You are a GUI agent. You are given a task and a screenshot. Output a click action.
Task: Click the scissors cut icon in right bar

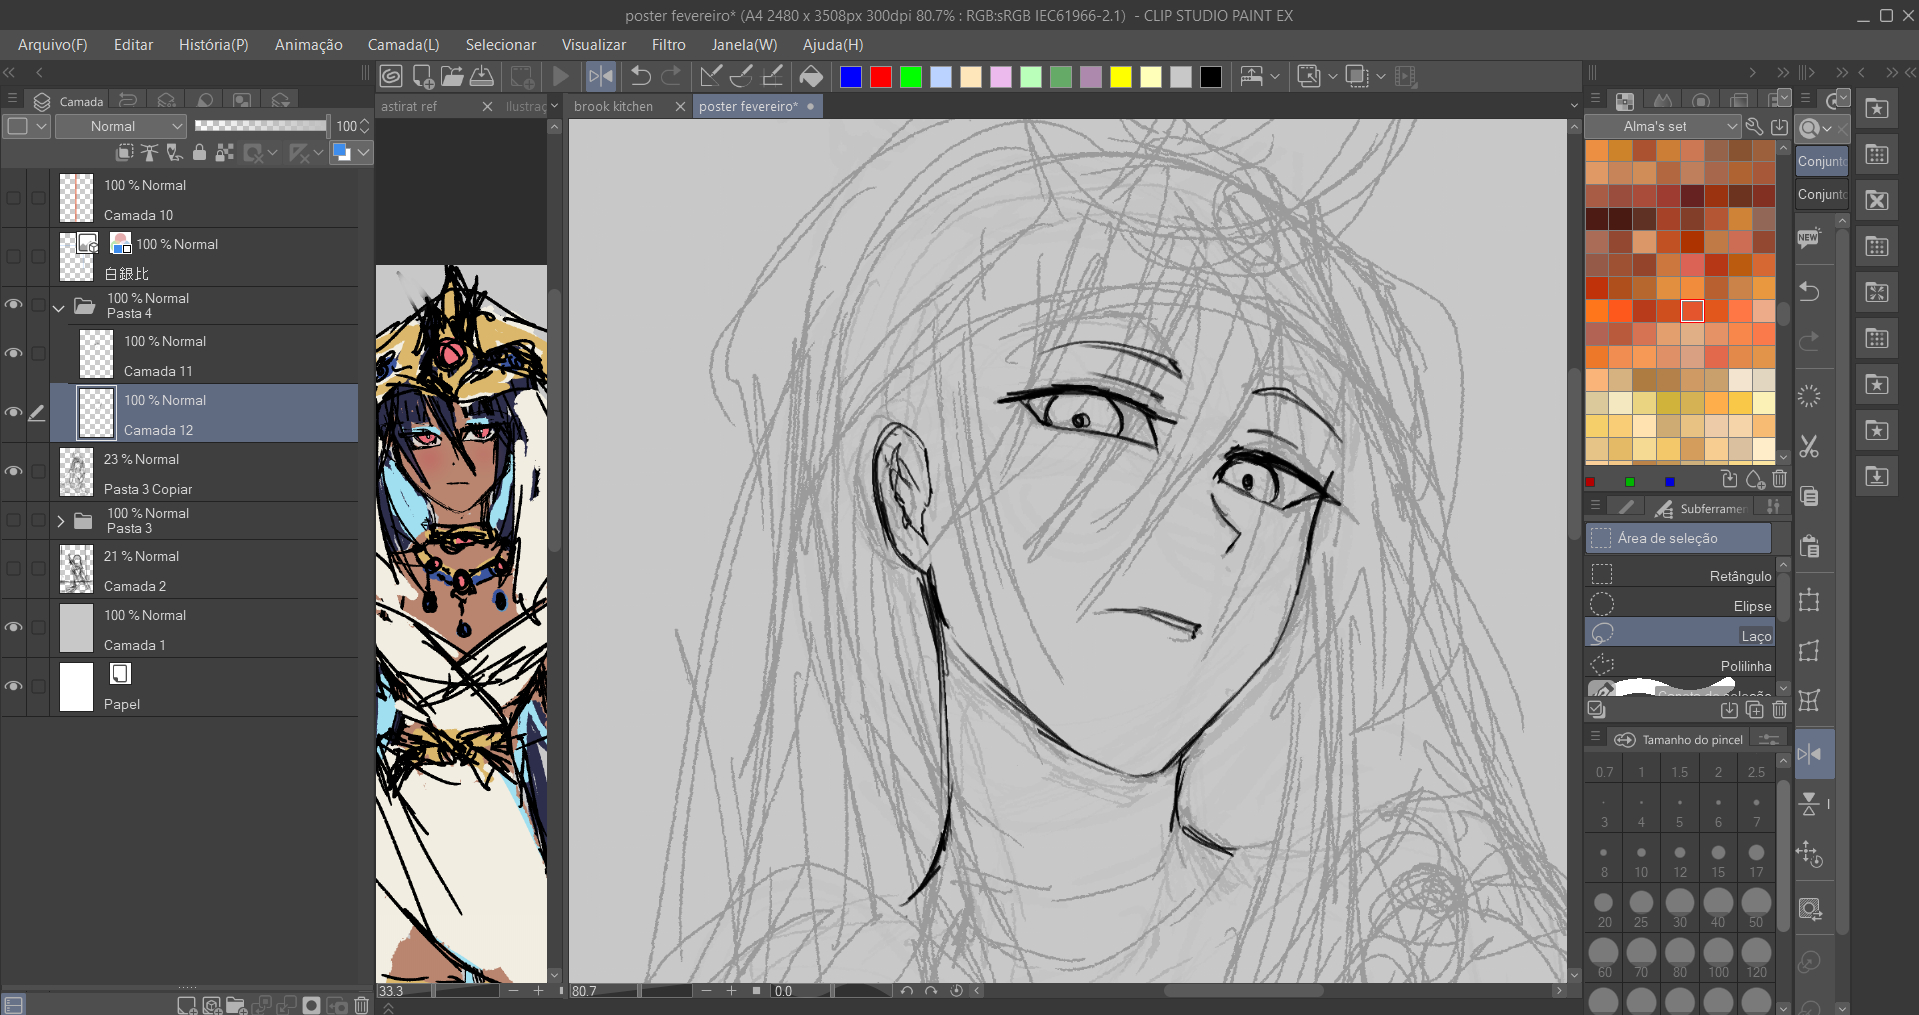[1809, 446]
